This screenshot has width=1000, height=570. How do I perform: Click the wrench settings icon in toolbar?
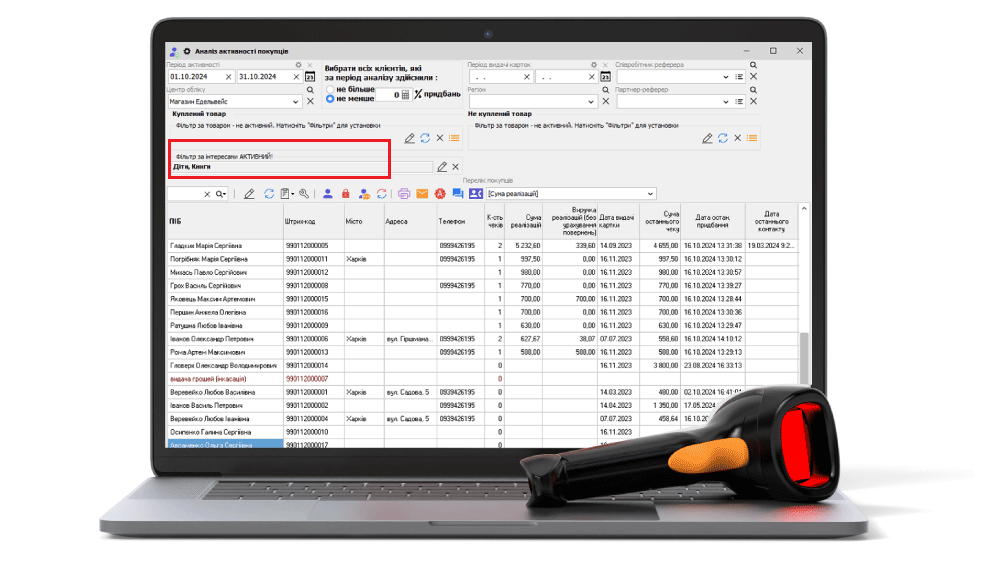point(304,194)
